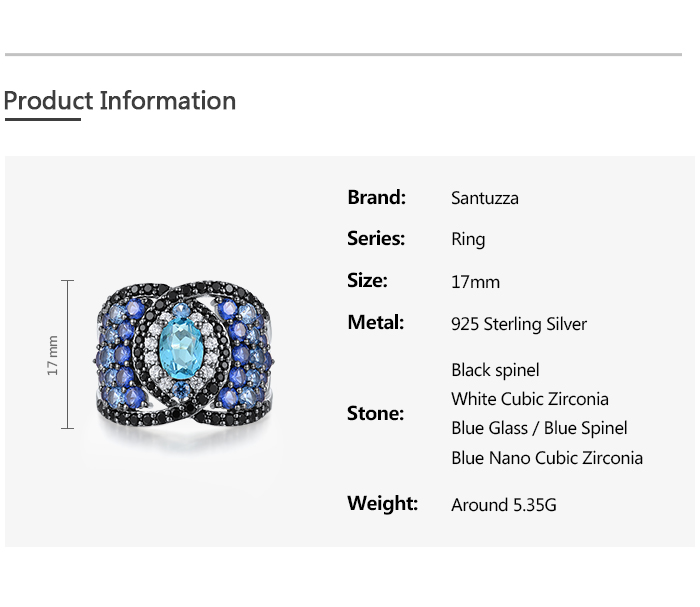The height and width of the screenshot is (607, 700).
Task: Click the 17mm size value
Action: click(x=475, y=282)
